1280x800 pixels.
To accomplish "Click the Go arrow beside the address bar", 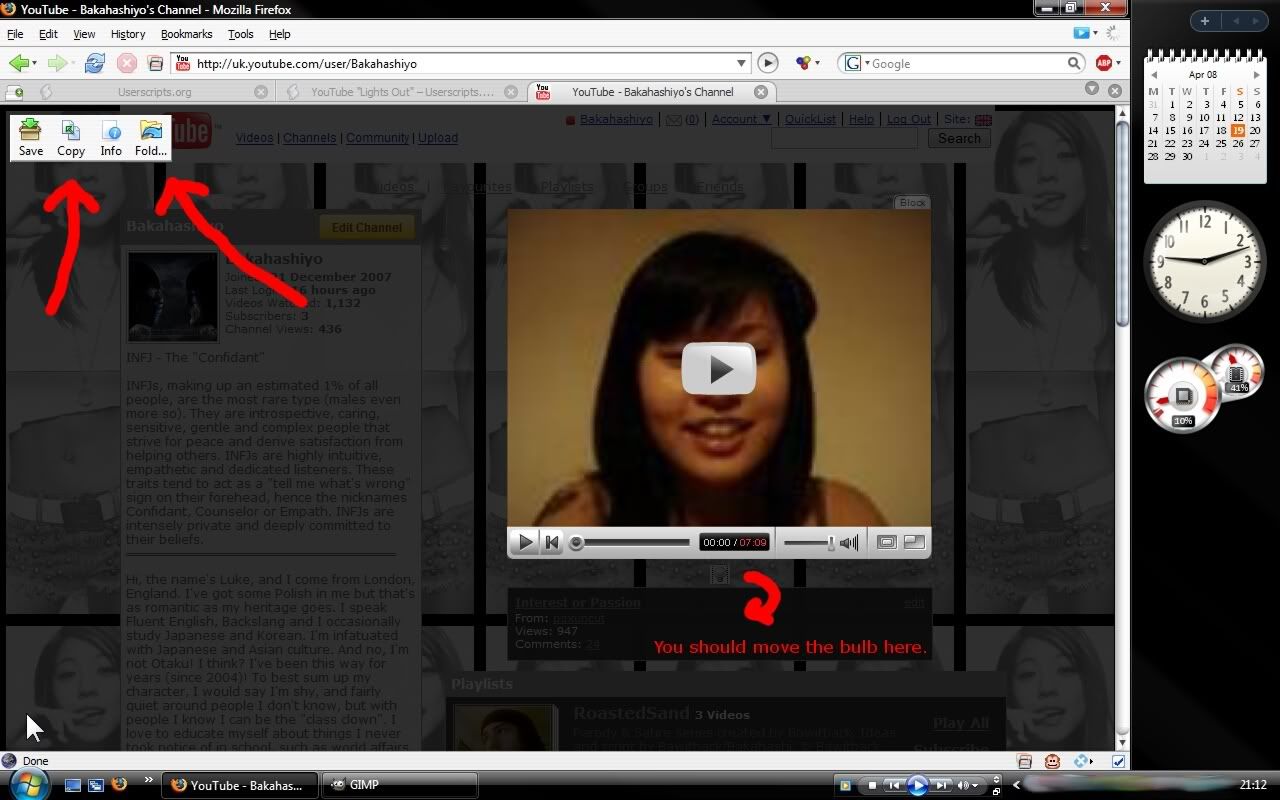I will (767, 63).
